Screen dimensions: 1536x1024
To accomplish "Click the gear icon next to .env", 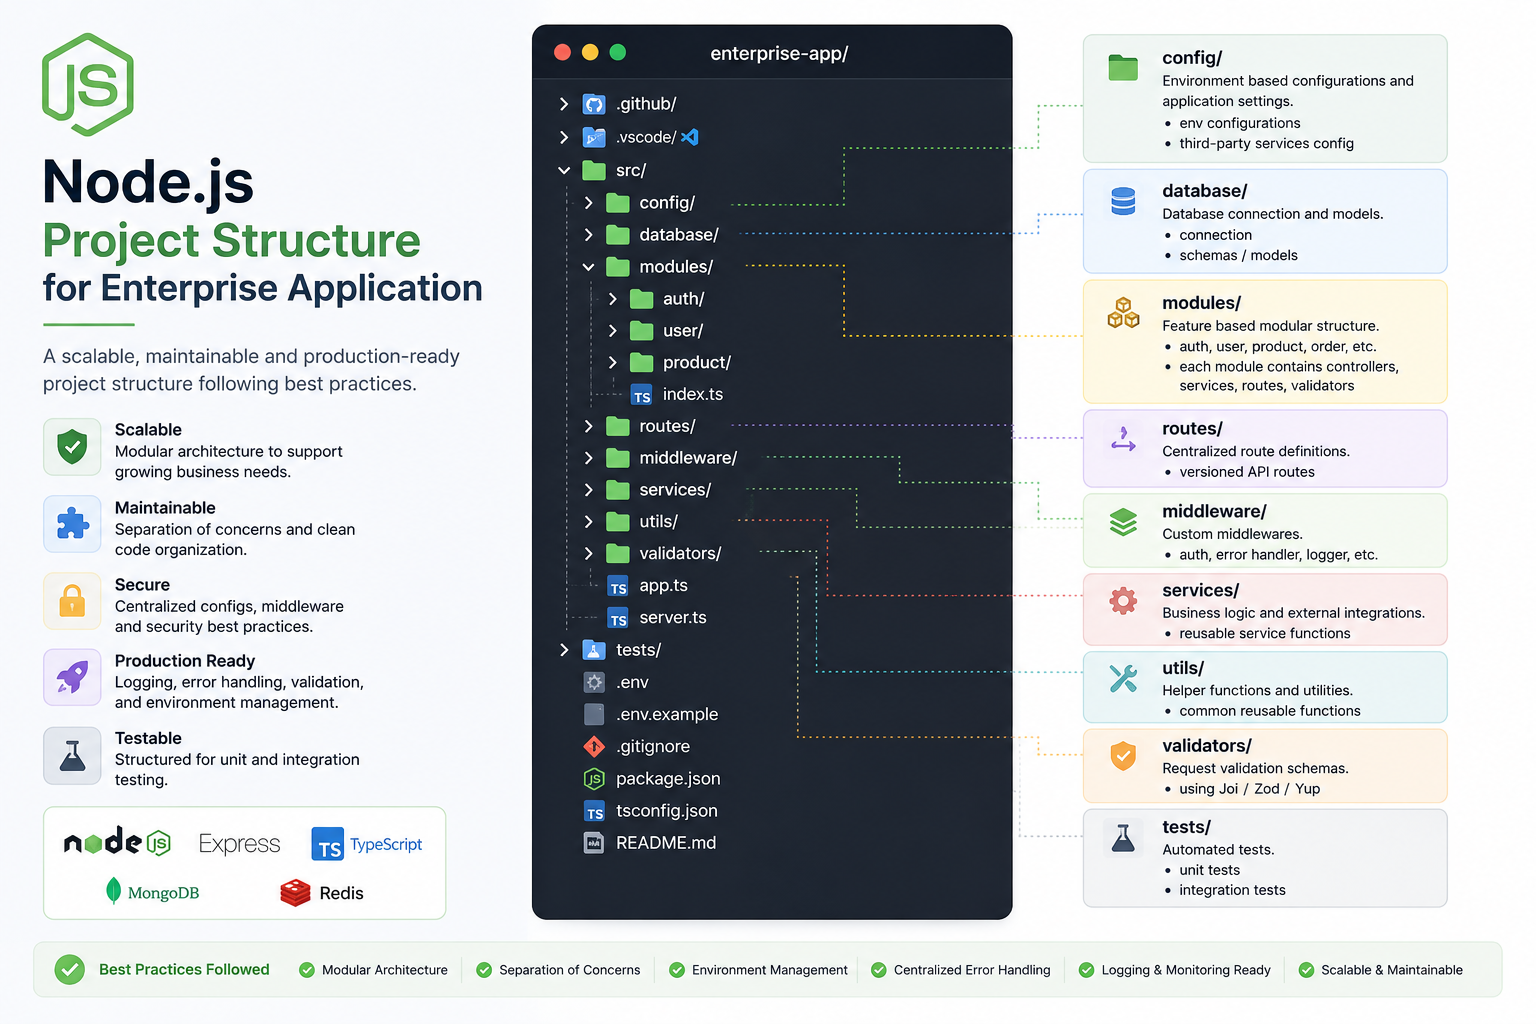I will [594, 682].
